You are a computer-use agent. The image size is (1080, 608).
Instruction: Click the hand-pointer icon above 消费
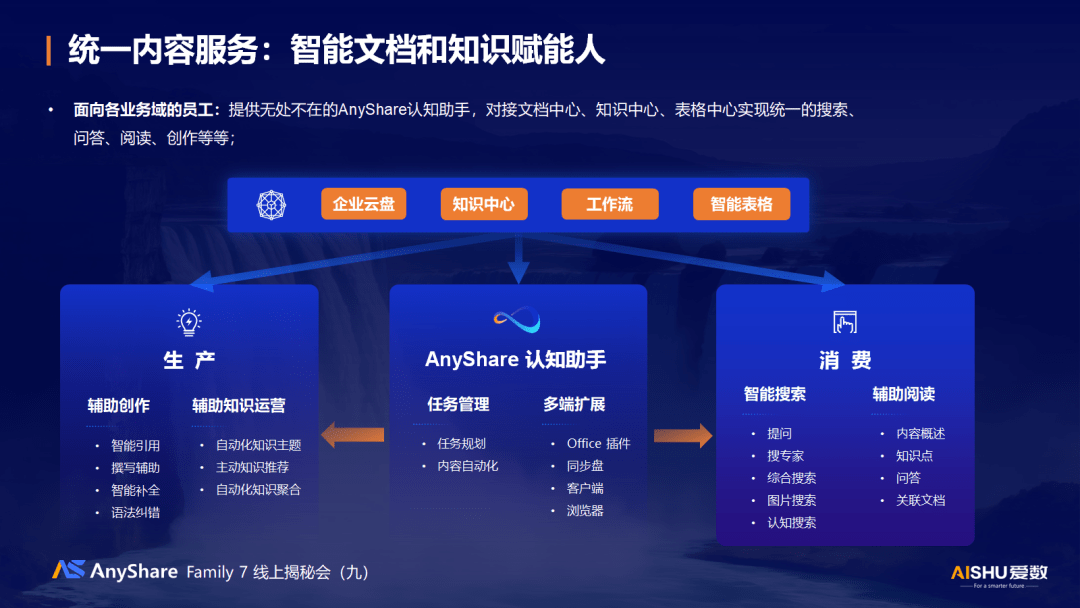(x=844, y=322)
